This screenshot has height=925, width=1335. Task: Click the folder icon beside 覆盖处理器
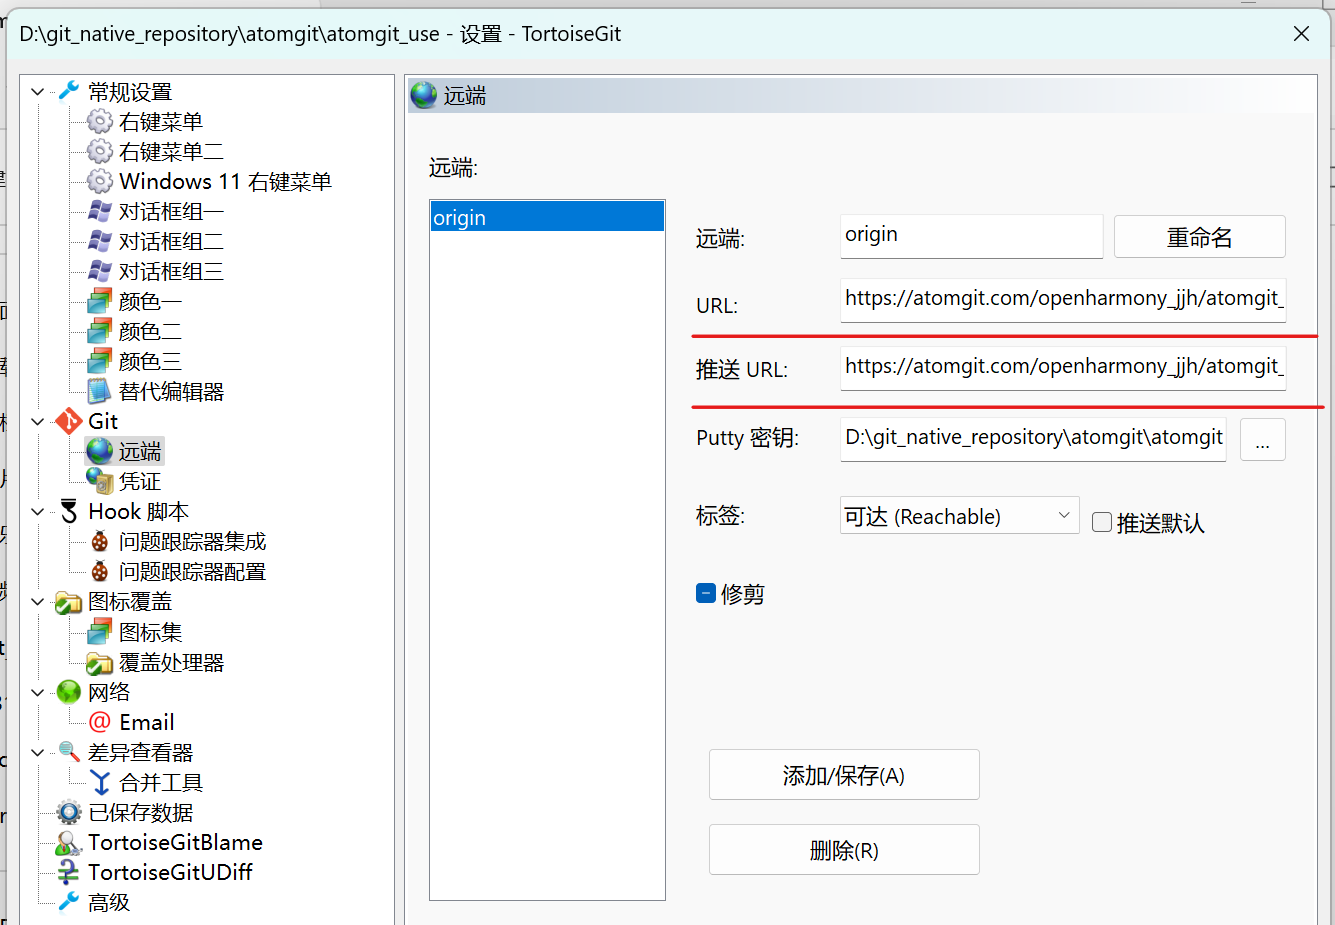[100, 662]
